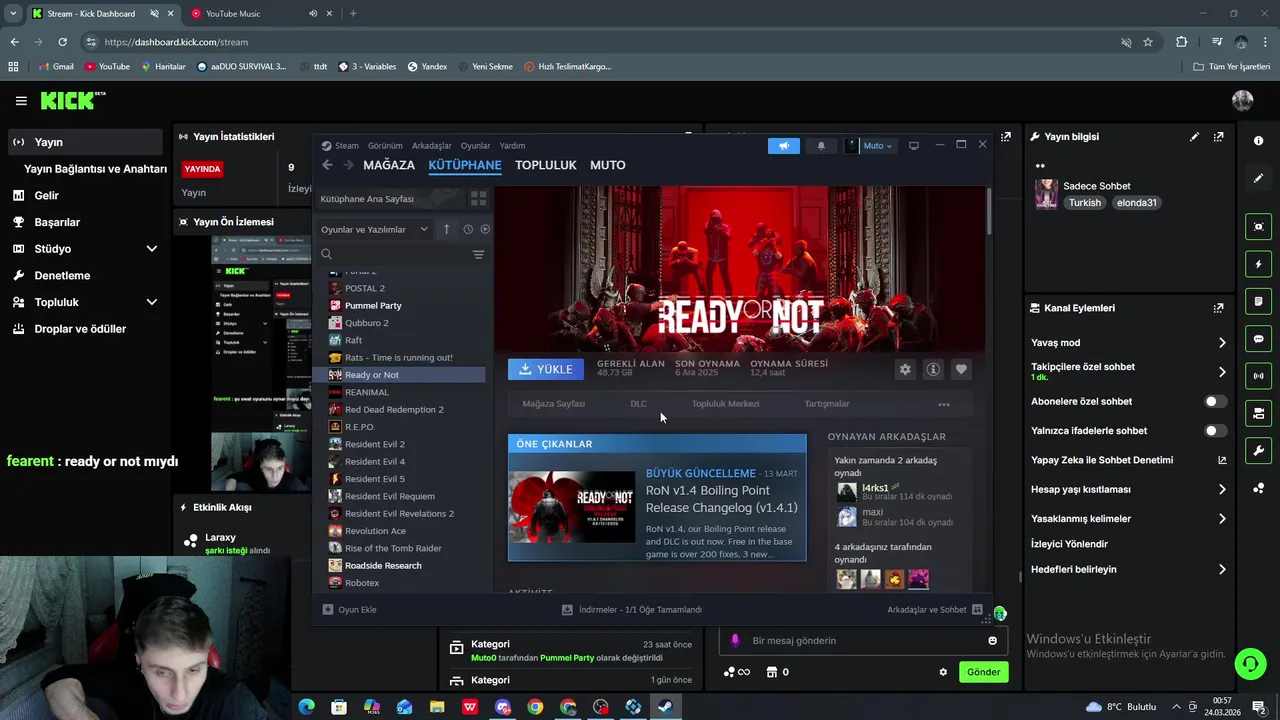Switch to Steam TOPLULUK tab

(545, 165)
